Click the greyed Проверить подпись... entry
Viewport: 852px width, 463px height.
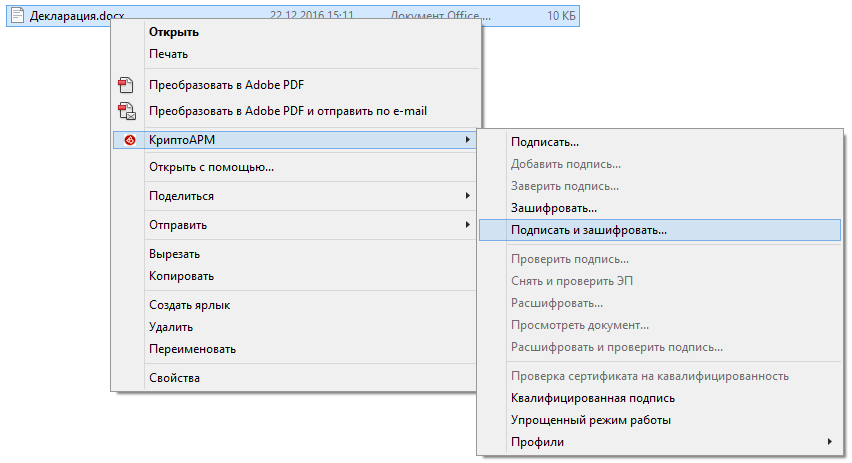click(x=570, y=259)
